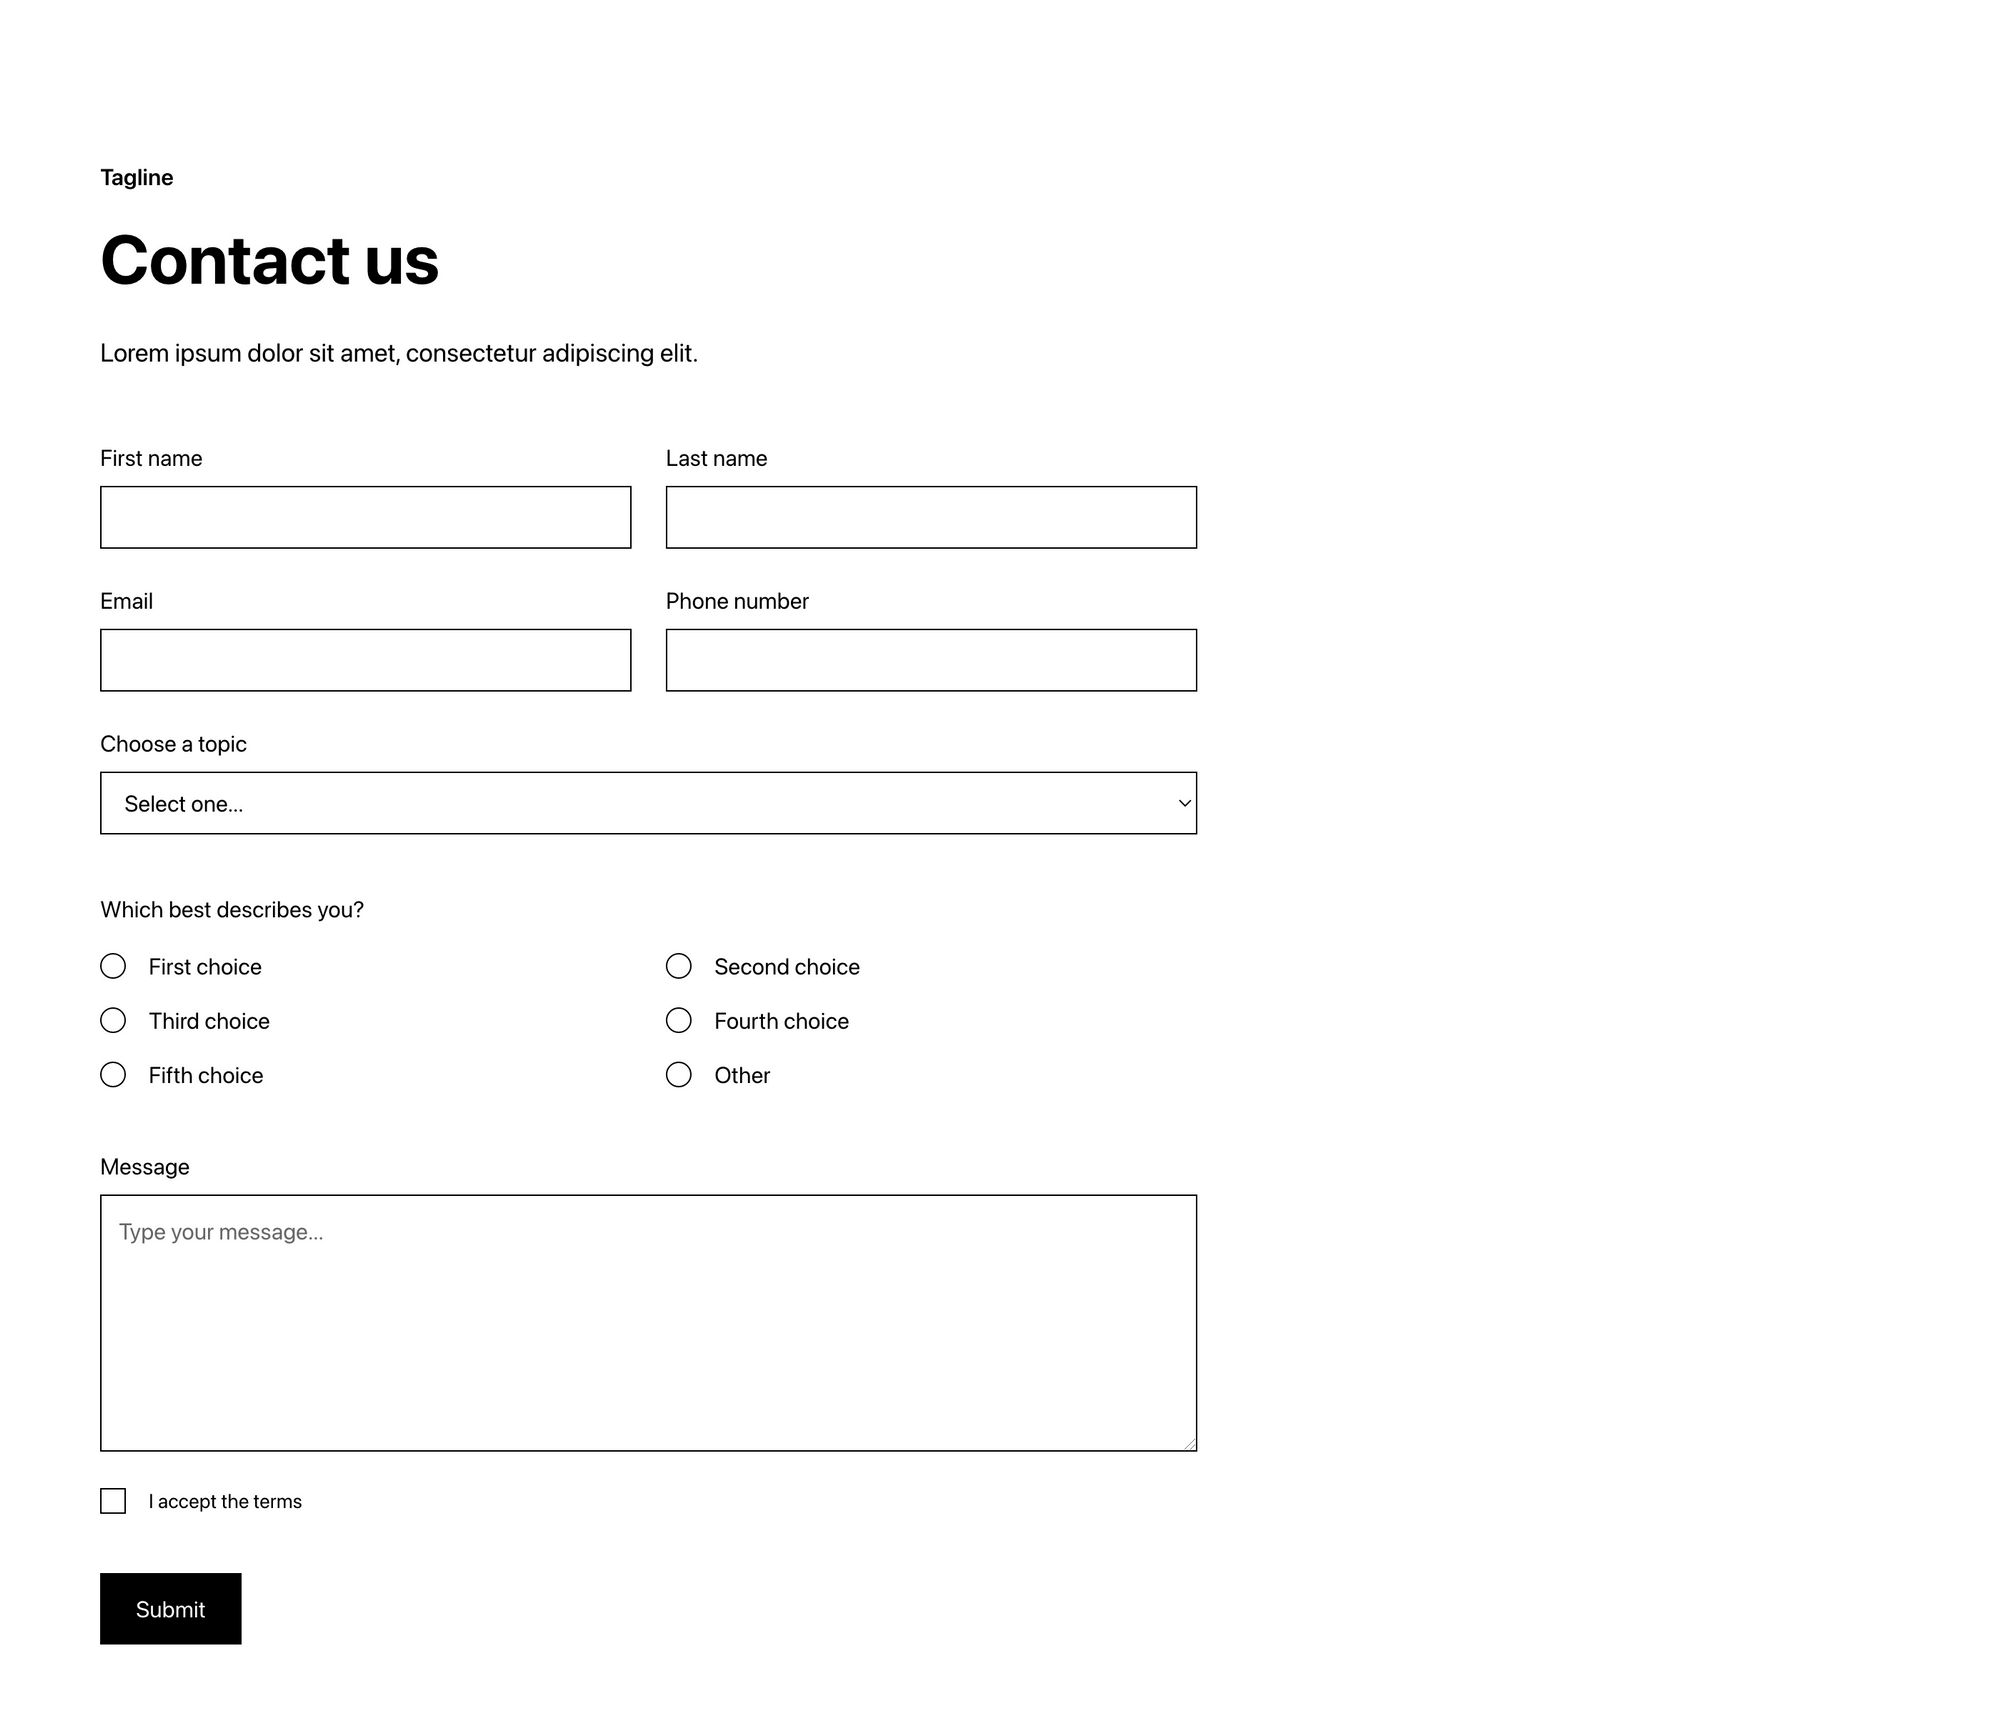
Task: Select the 'First choice' radio button
Action: point(113,966)
